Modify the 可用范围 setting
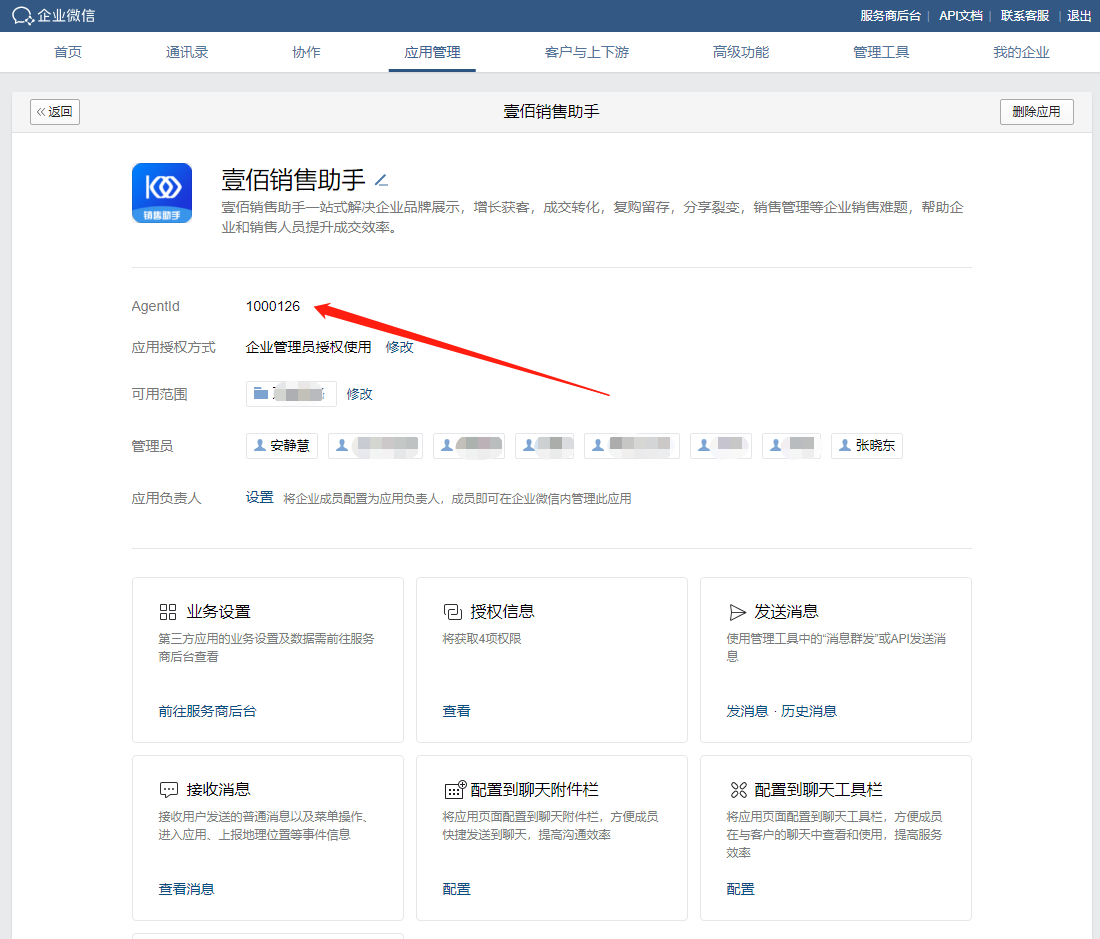 tap(359, 394)
